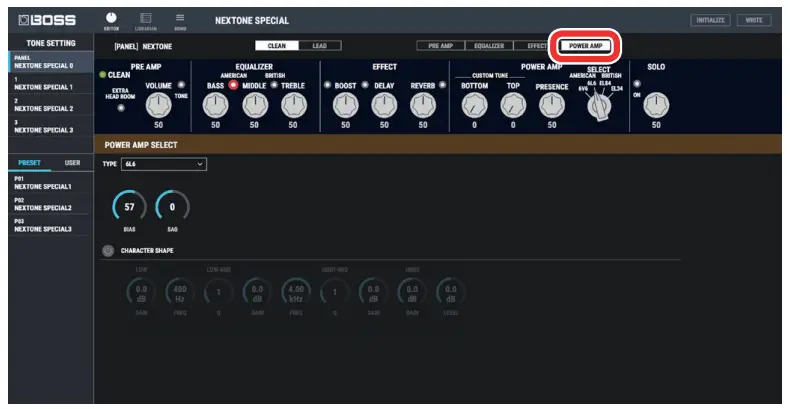Click the POWER AMP SELECT section header
790x409 pixels.
(x=437, y=145)
